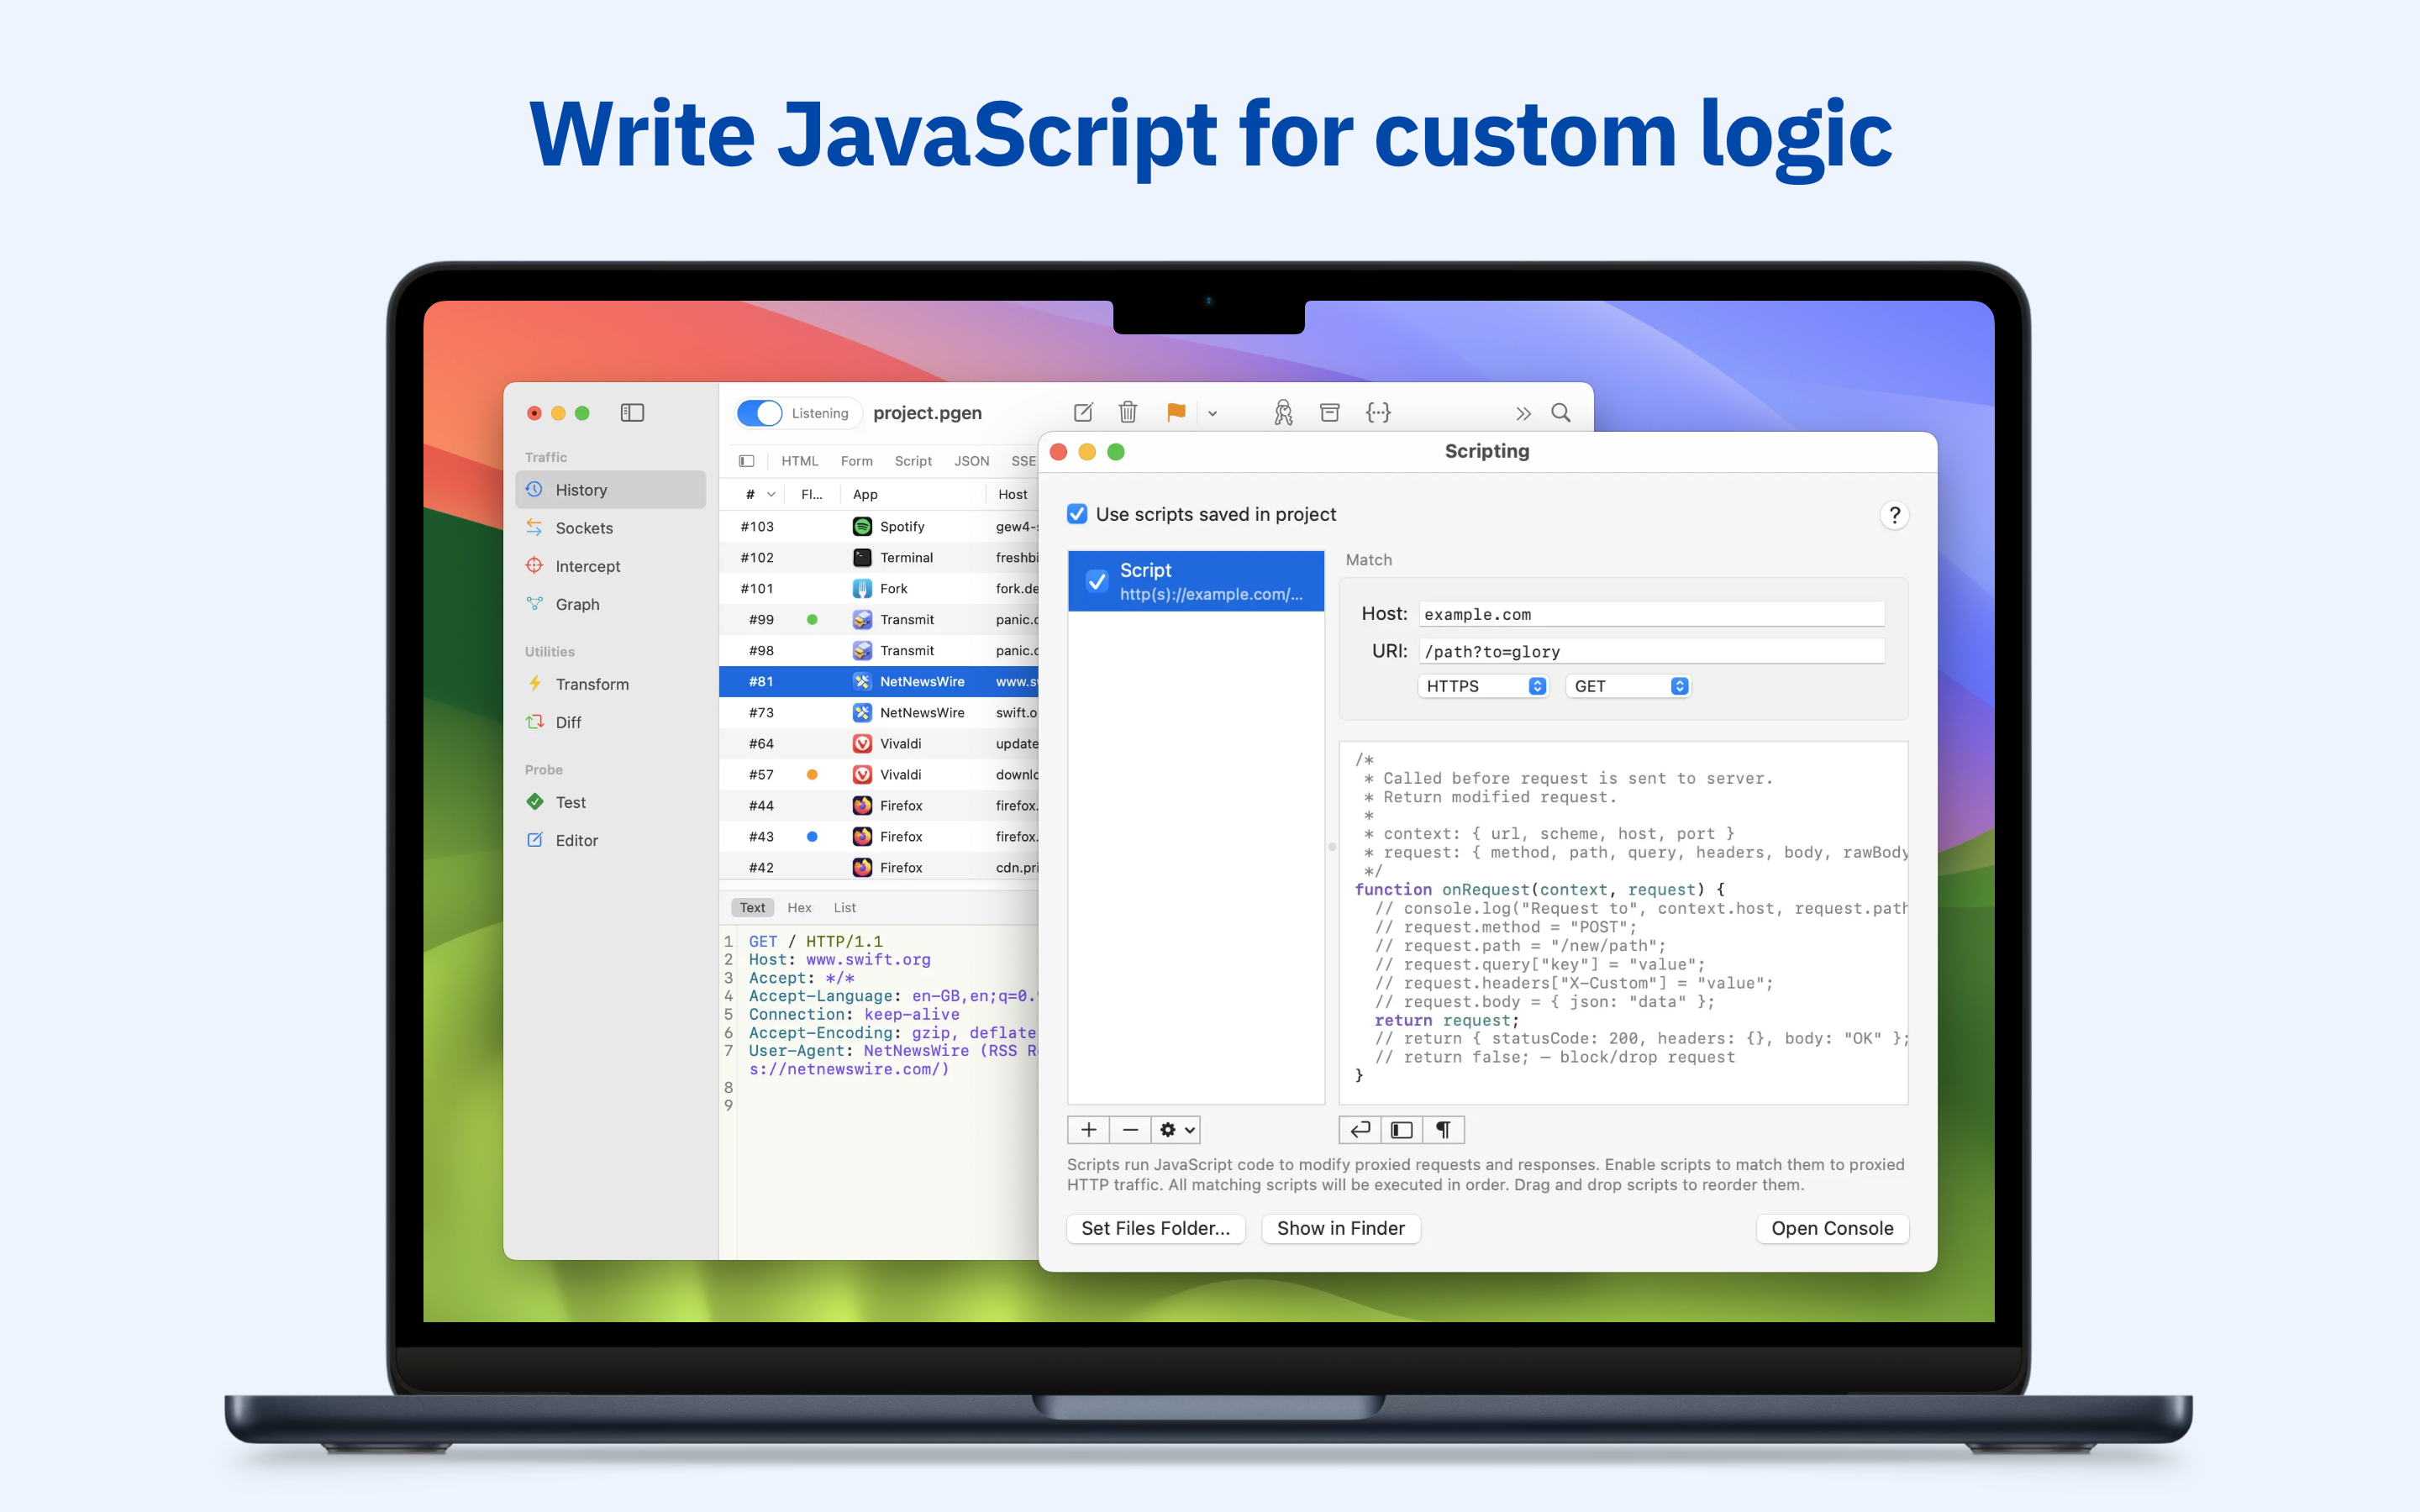Select the Spotify row #103
Screen dimensions: 2420x1512
click(x=879, y=526)
